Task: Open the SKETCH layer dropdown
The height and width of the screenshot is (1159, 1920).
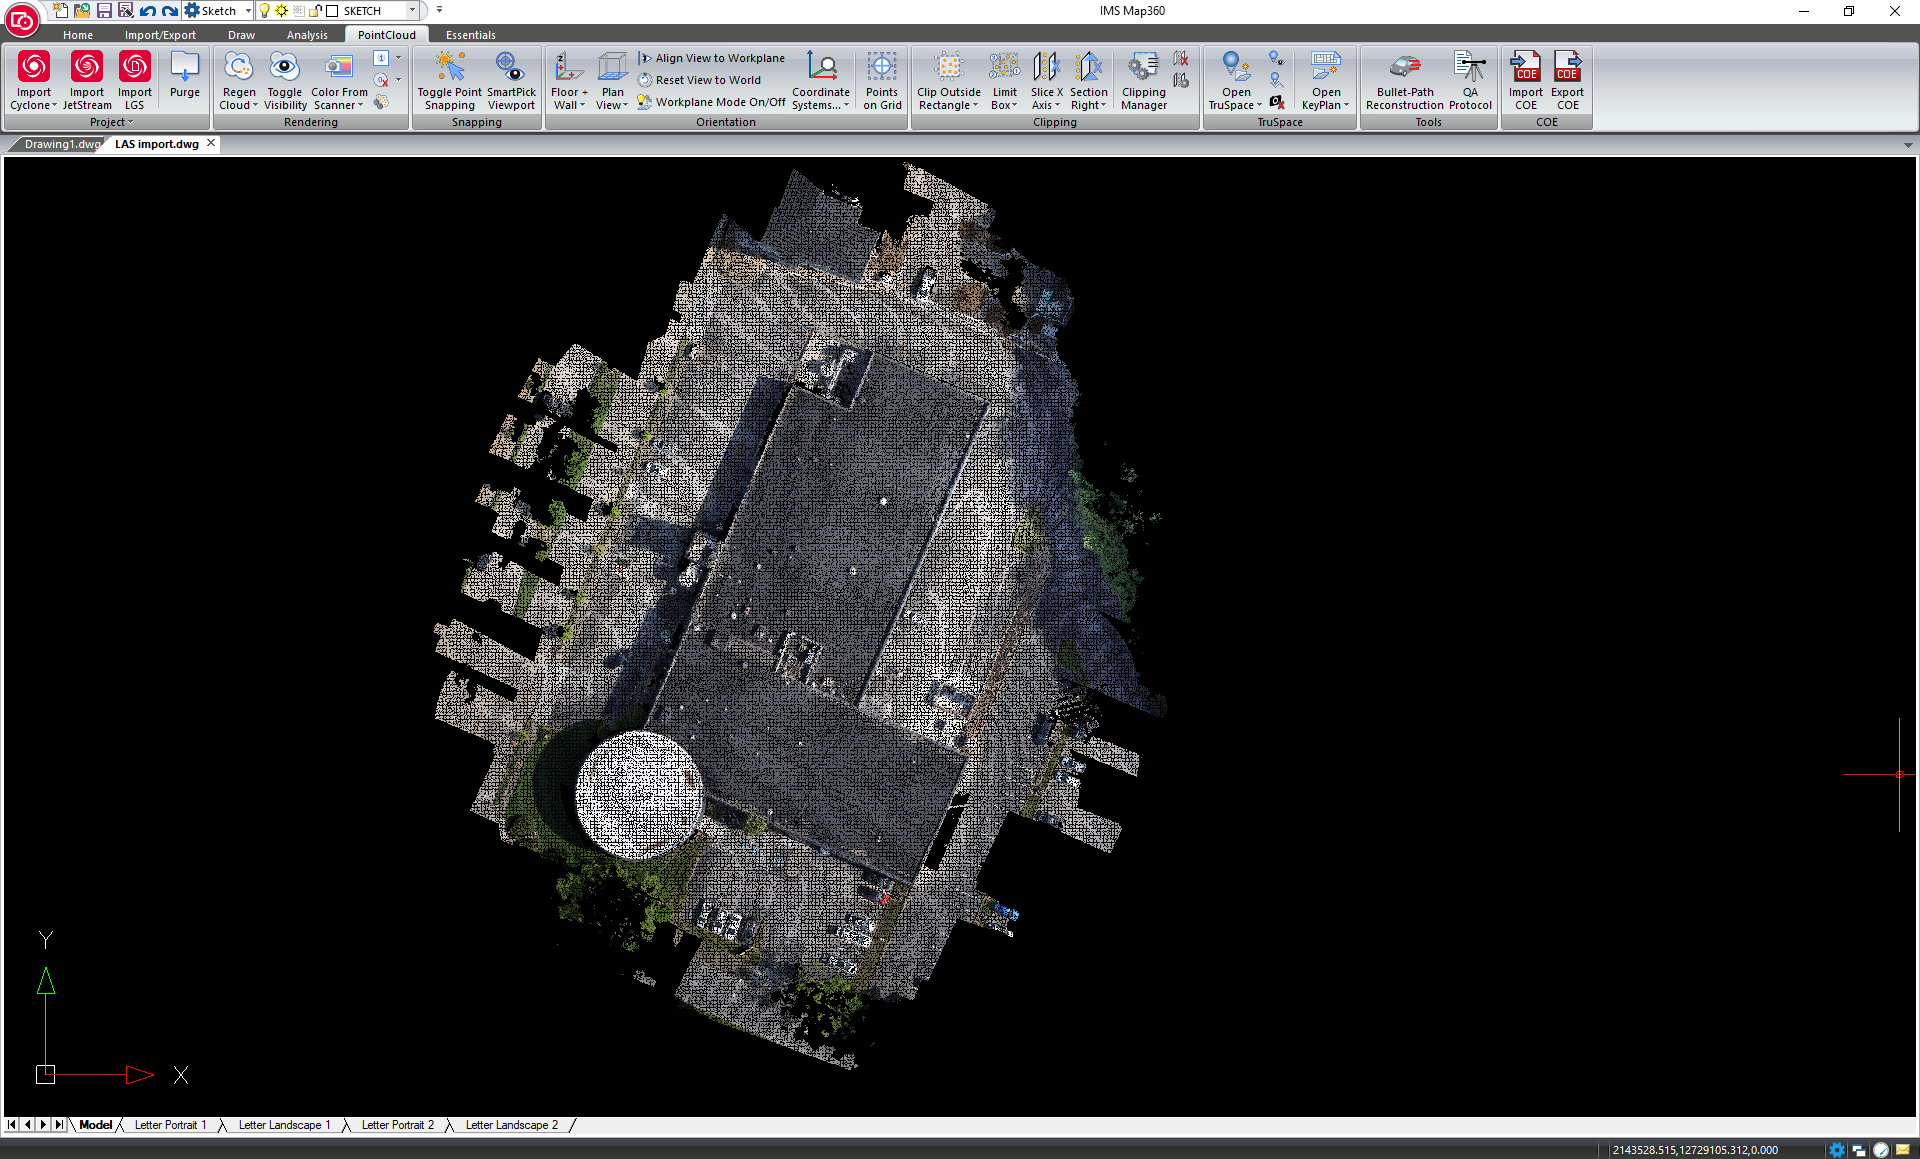Action: coord(412,11)
